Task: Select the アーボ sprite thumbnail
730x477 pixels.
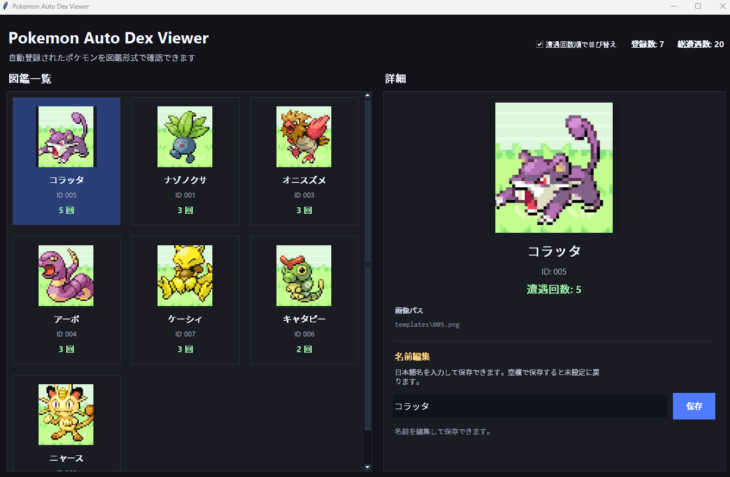Action: [x=66, y=275]
